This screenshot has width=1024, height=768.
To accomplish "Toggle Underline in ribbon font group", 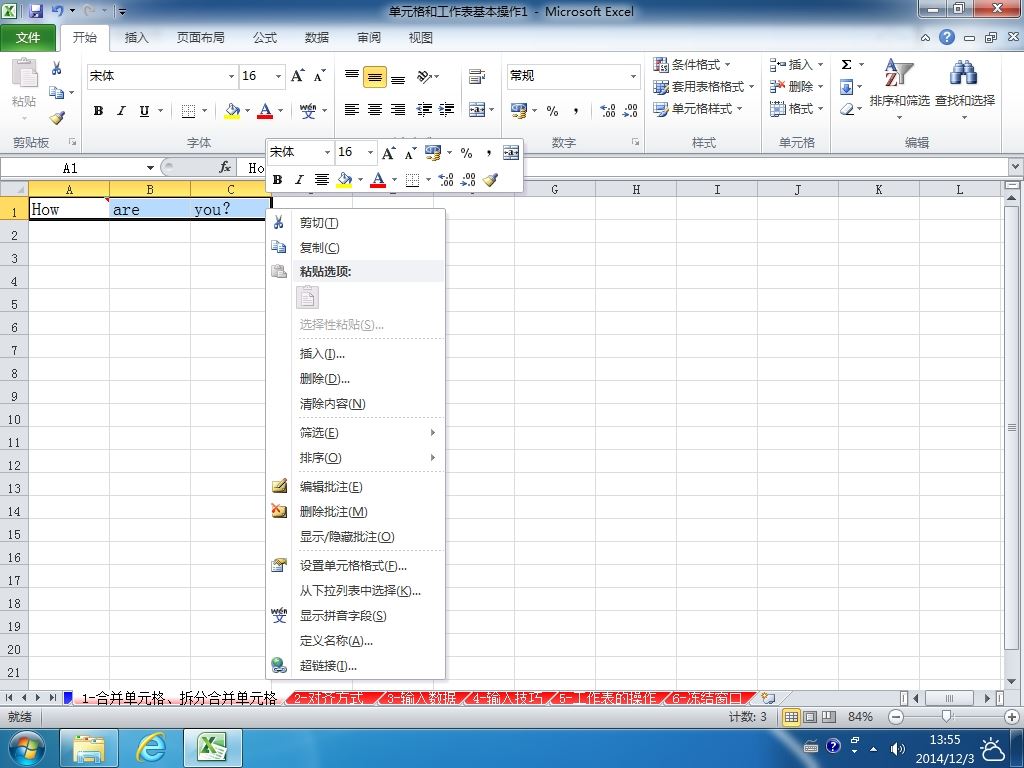I will [144, 111].
